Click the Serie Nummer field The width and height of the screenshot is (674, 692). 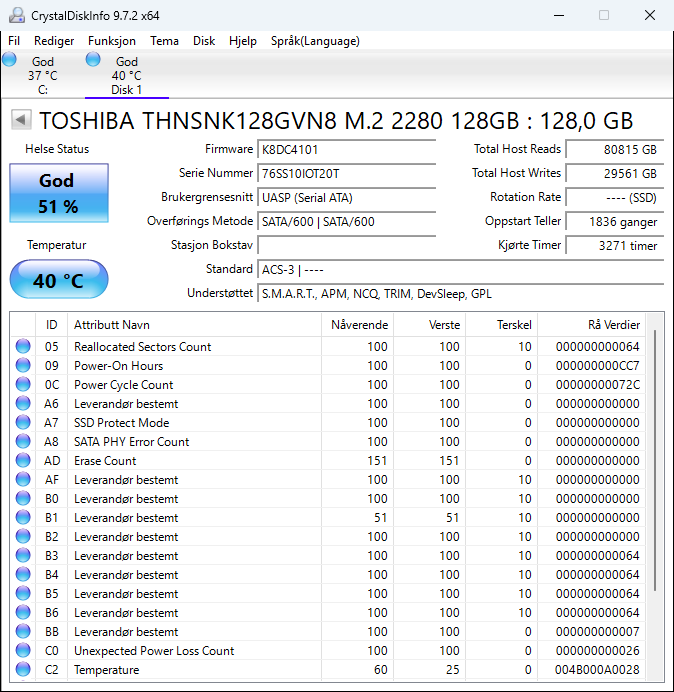pos(346,173)
